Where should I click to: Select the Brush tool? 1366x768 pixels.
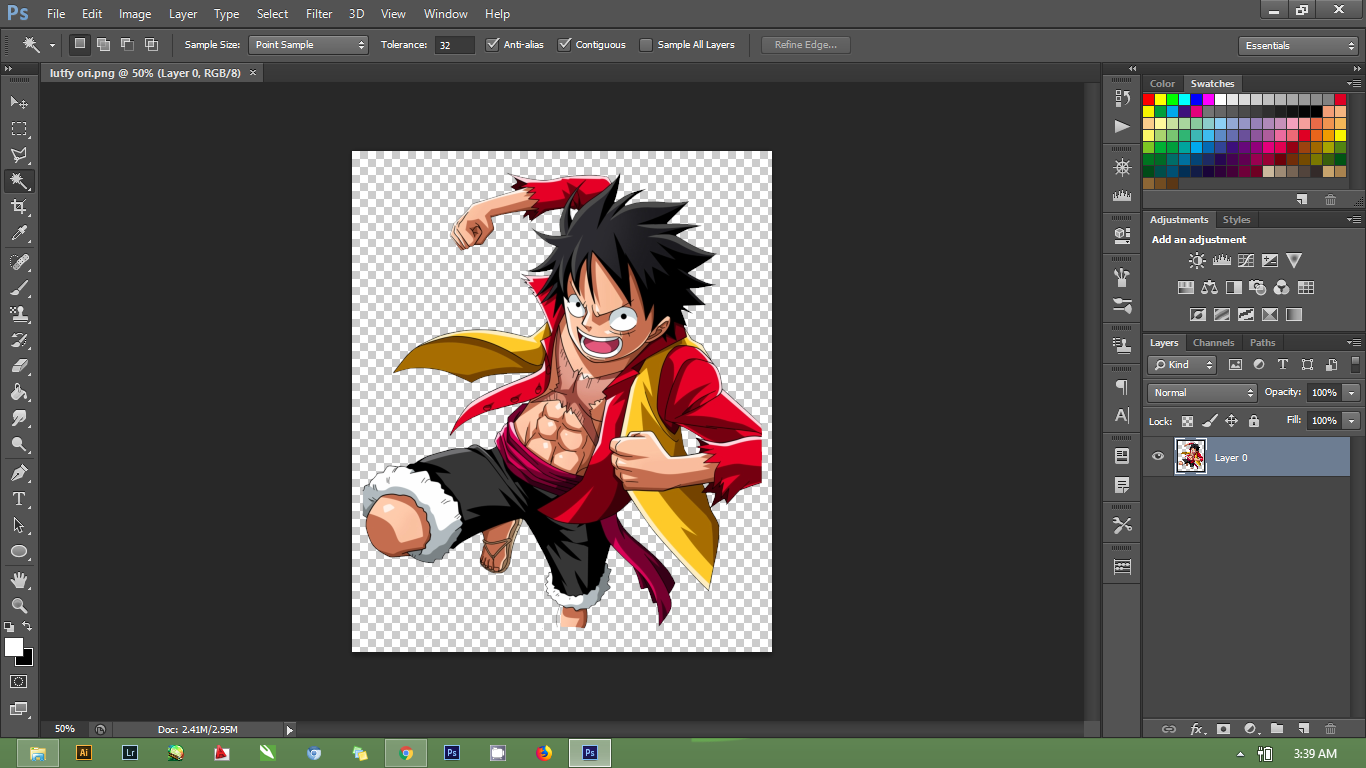click(x=19, y=287)
